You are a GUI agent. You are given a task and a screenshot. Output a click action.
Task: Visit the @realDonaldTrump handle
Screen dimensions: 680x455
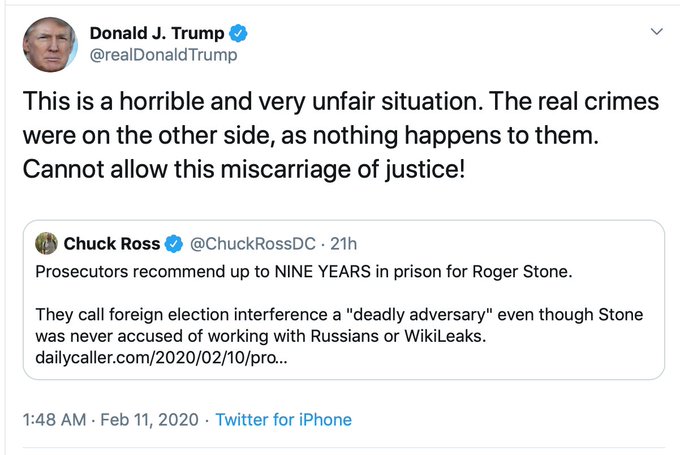pos(163,55)
